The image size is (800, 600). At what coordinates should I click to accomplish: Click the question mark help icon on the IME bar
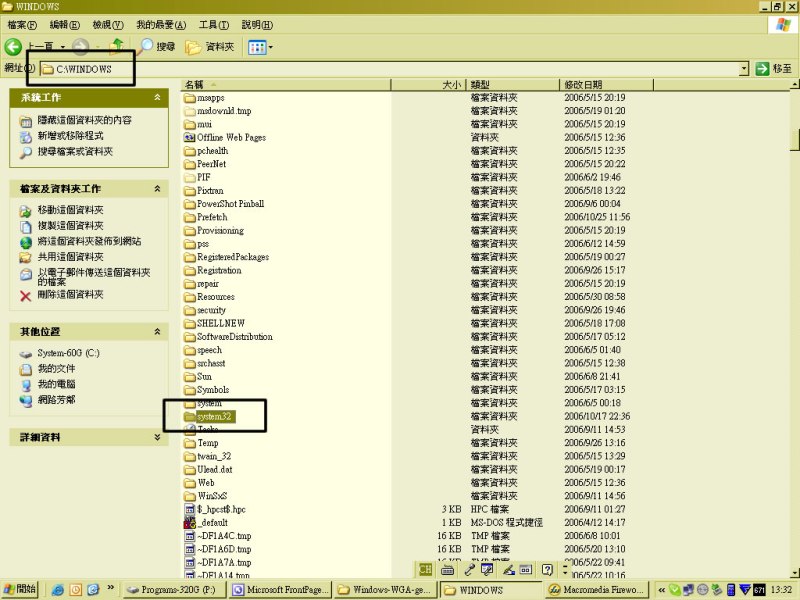[x=547, y=569]
